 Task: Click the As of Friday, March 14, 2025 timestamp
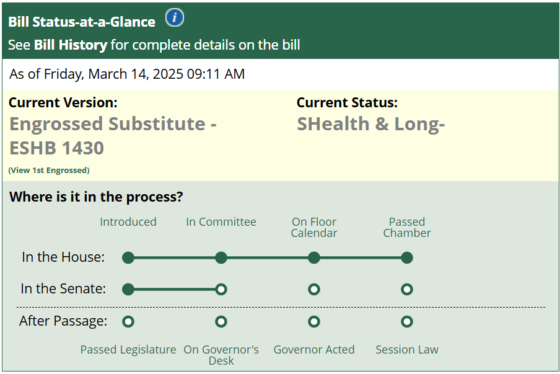127,74
